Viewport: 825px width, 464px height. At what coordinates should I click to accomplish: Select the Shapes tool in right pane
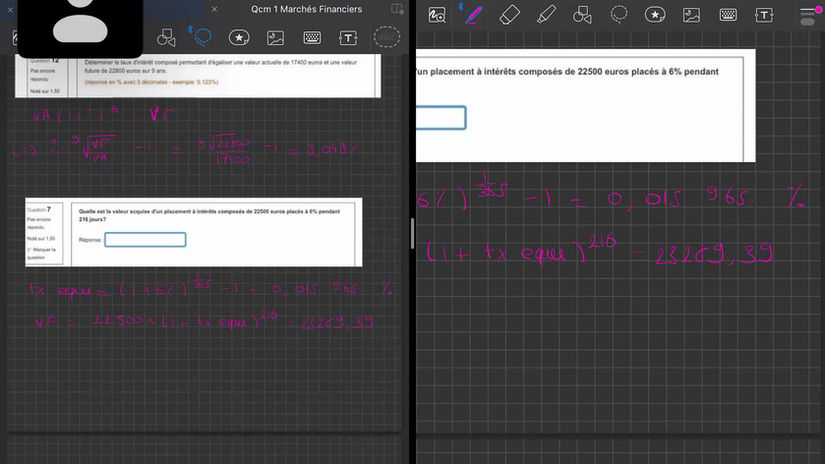tap(582, 15)
